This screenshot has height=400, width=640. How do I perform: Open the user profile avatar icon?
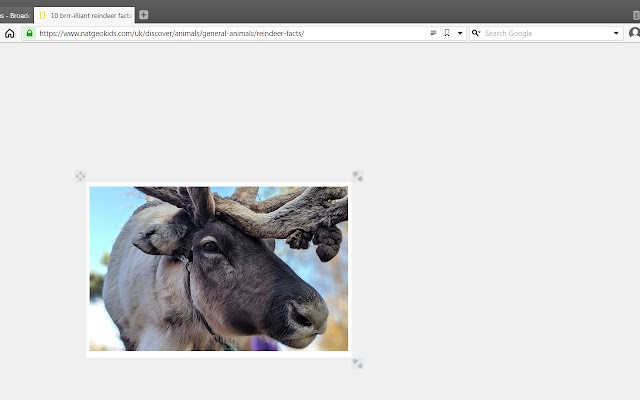click(634, 33)
